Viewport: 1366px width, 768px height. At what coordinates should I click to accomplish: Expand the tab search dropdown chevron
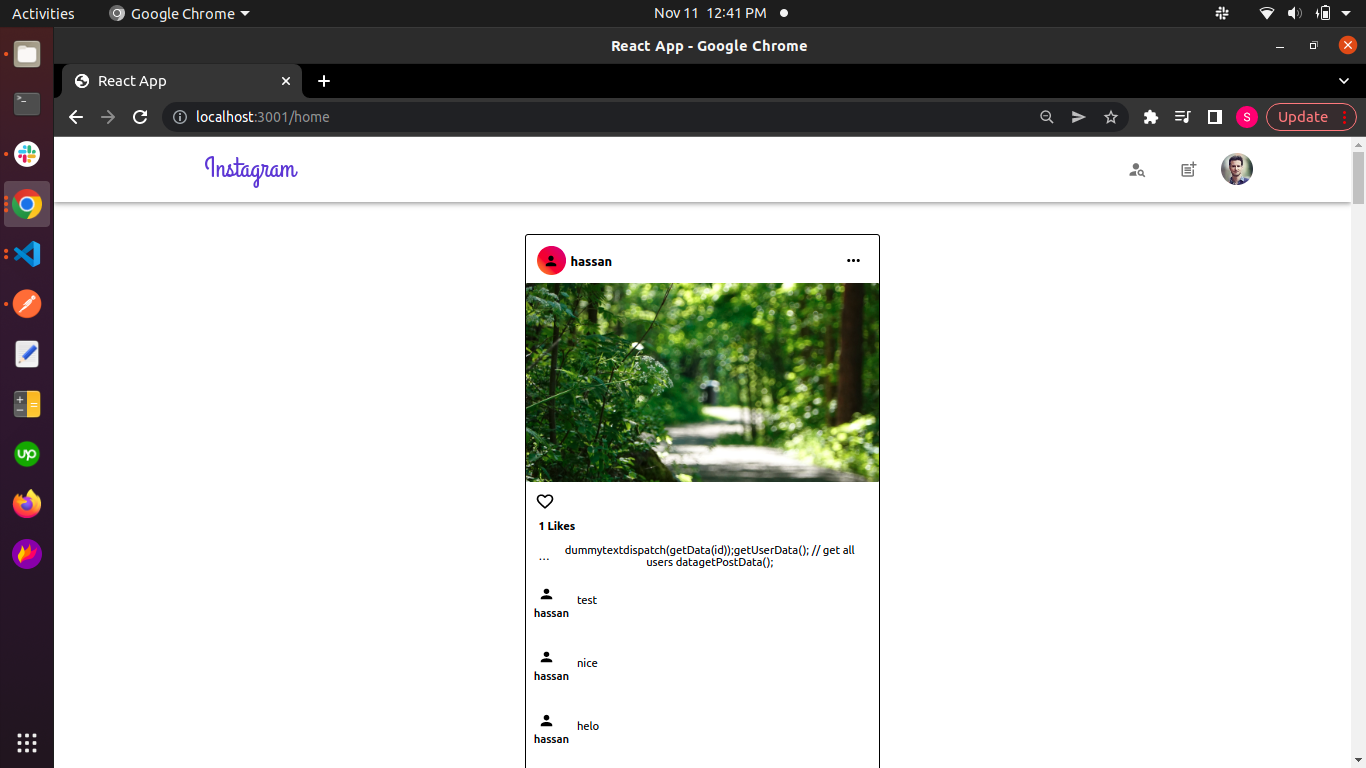tap(1344, 81)
